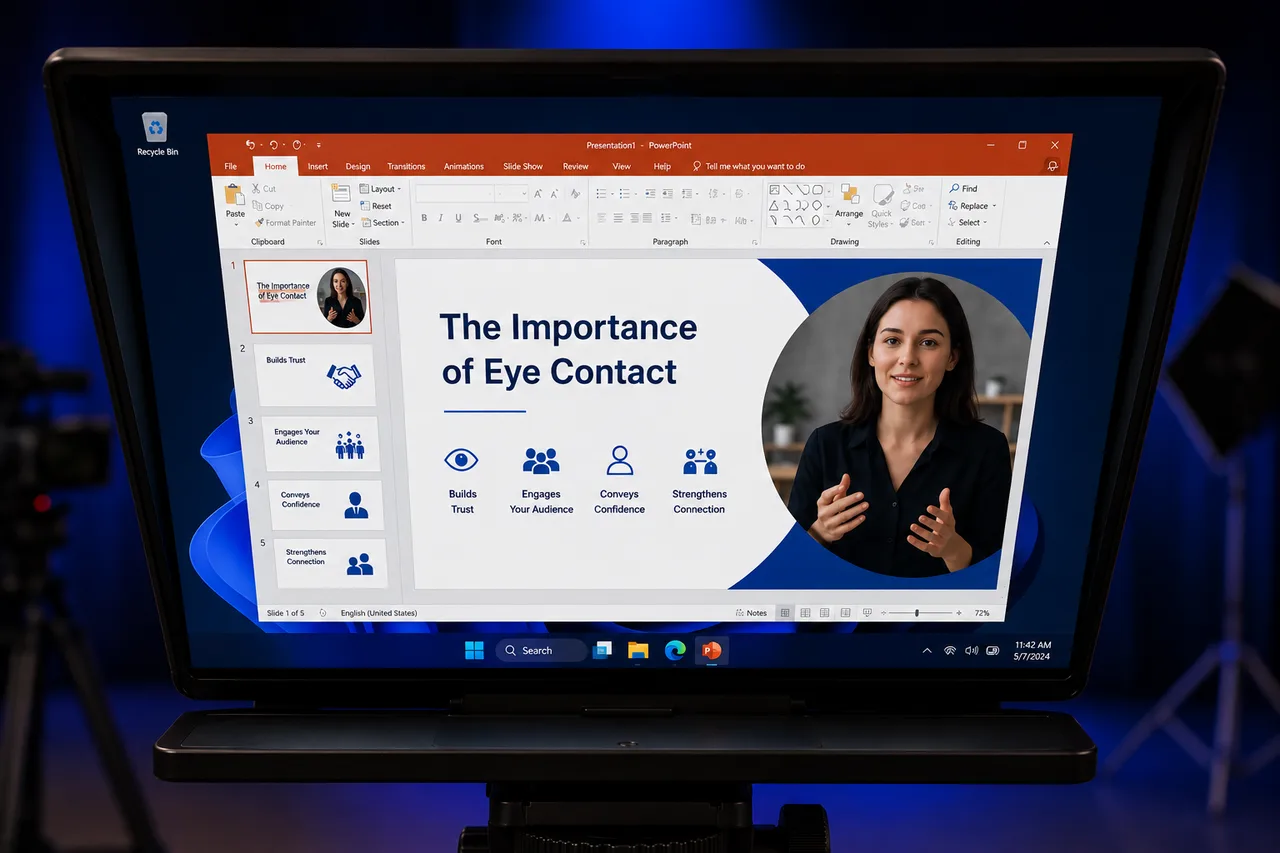The width and height of the screenshot is (1280, 853).
Task: Align text right
Action: [x=633, y=218]
